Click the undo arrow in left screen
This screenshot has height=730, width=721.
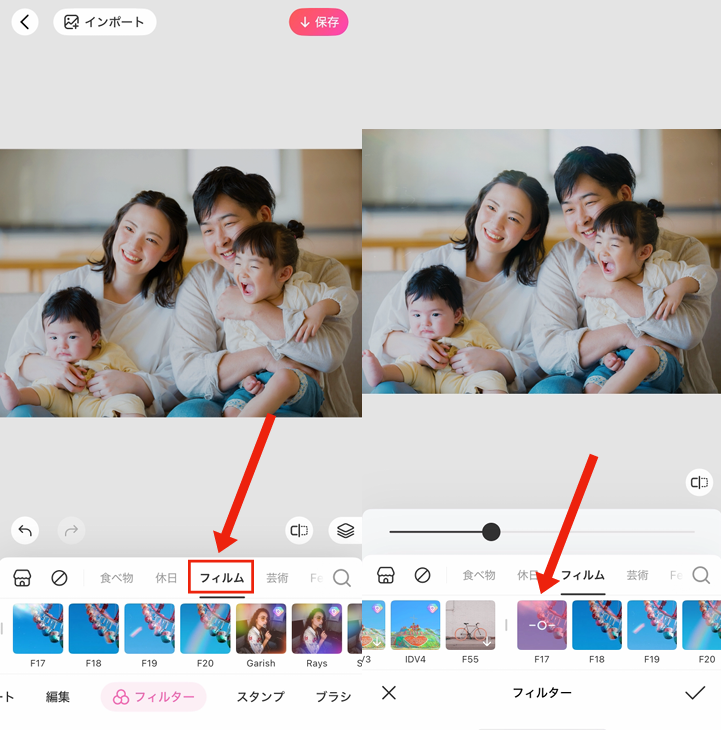click(25, 530)
